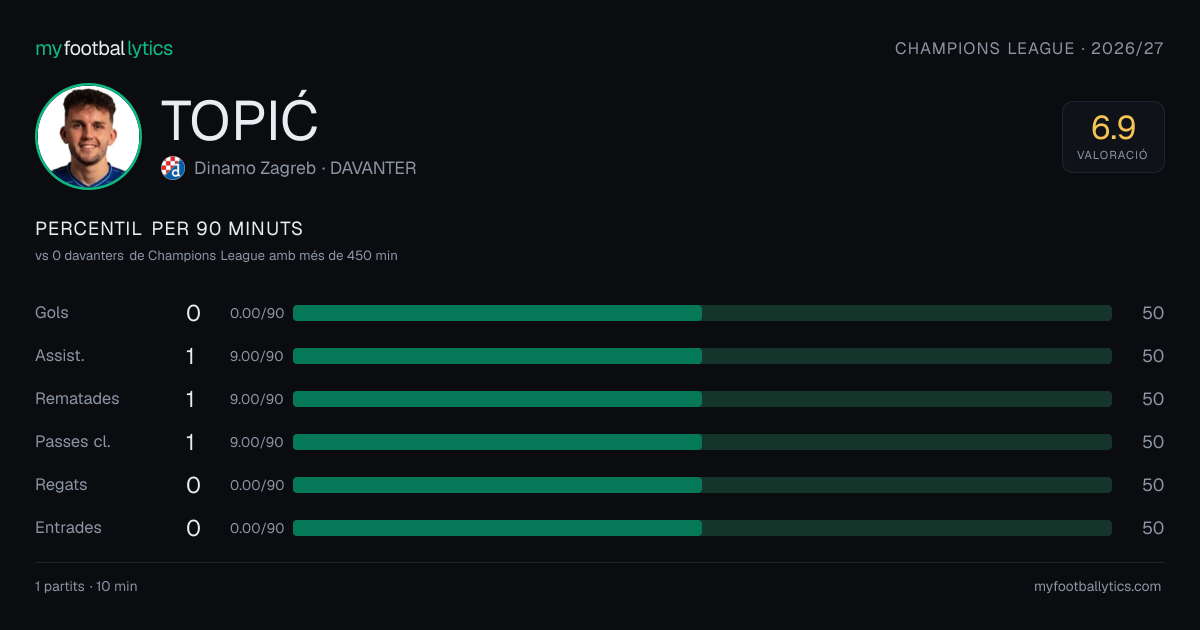Image resolution: width=1200 pixels, height=630 pixels.
Task: Click the Assist. 9.00/90 rate value
Action: (x=257, y=356)
